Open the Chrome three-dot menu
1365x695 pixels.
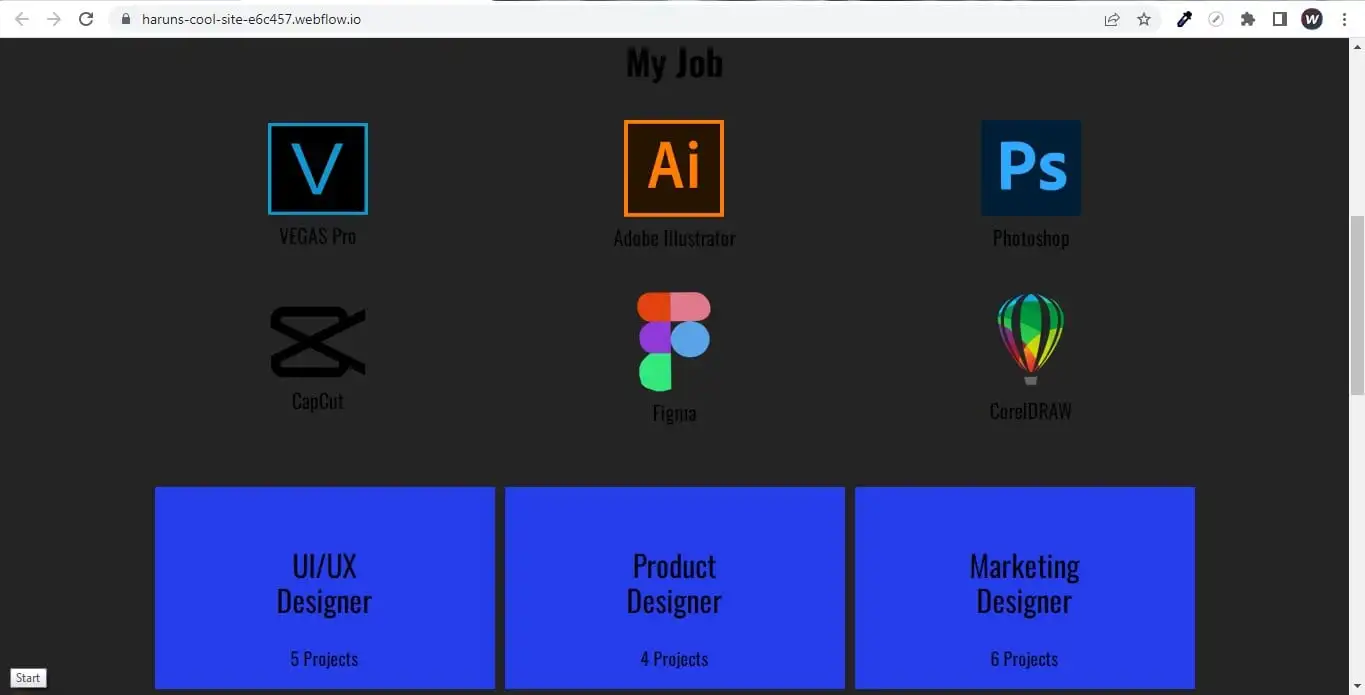[x=1344, y=19]
